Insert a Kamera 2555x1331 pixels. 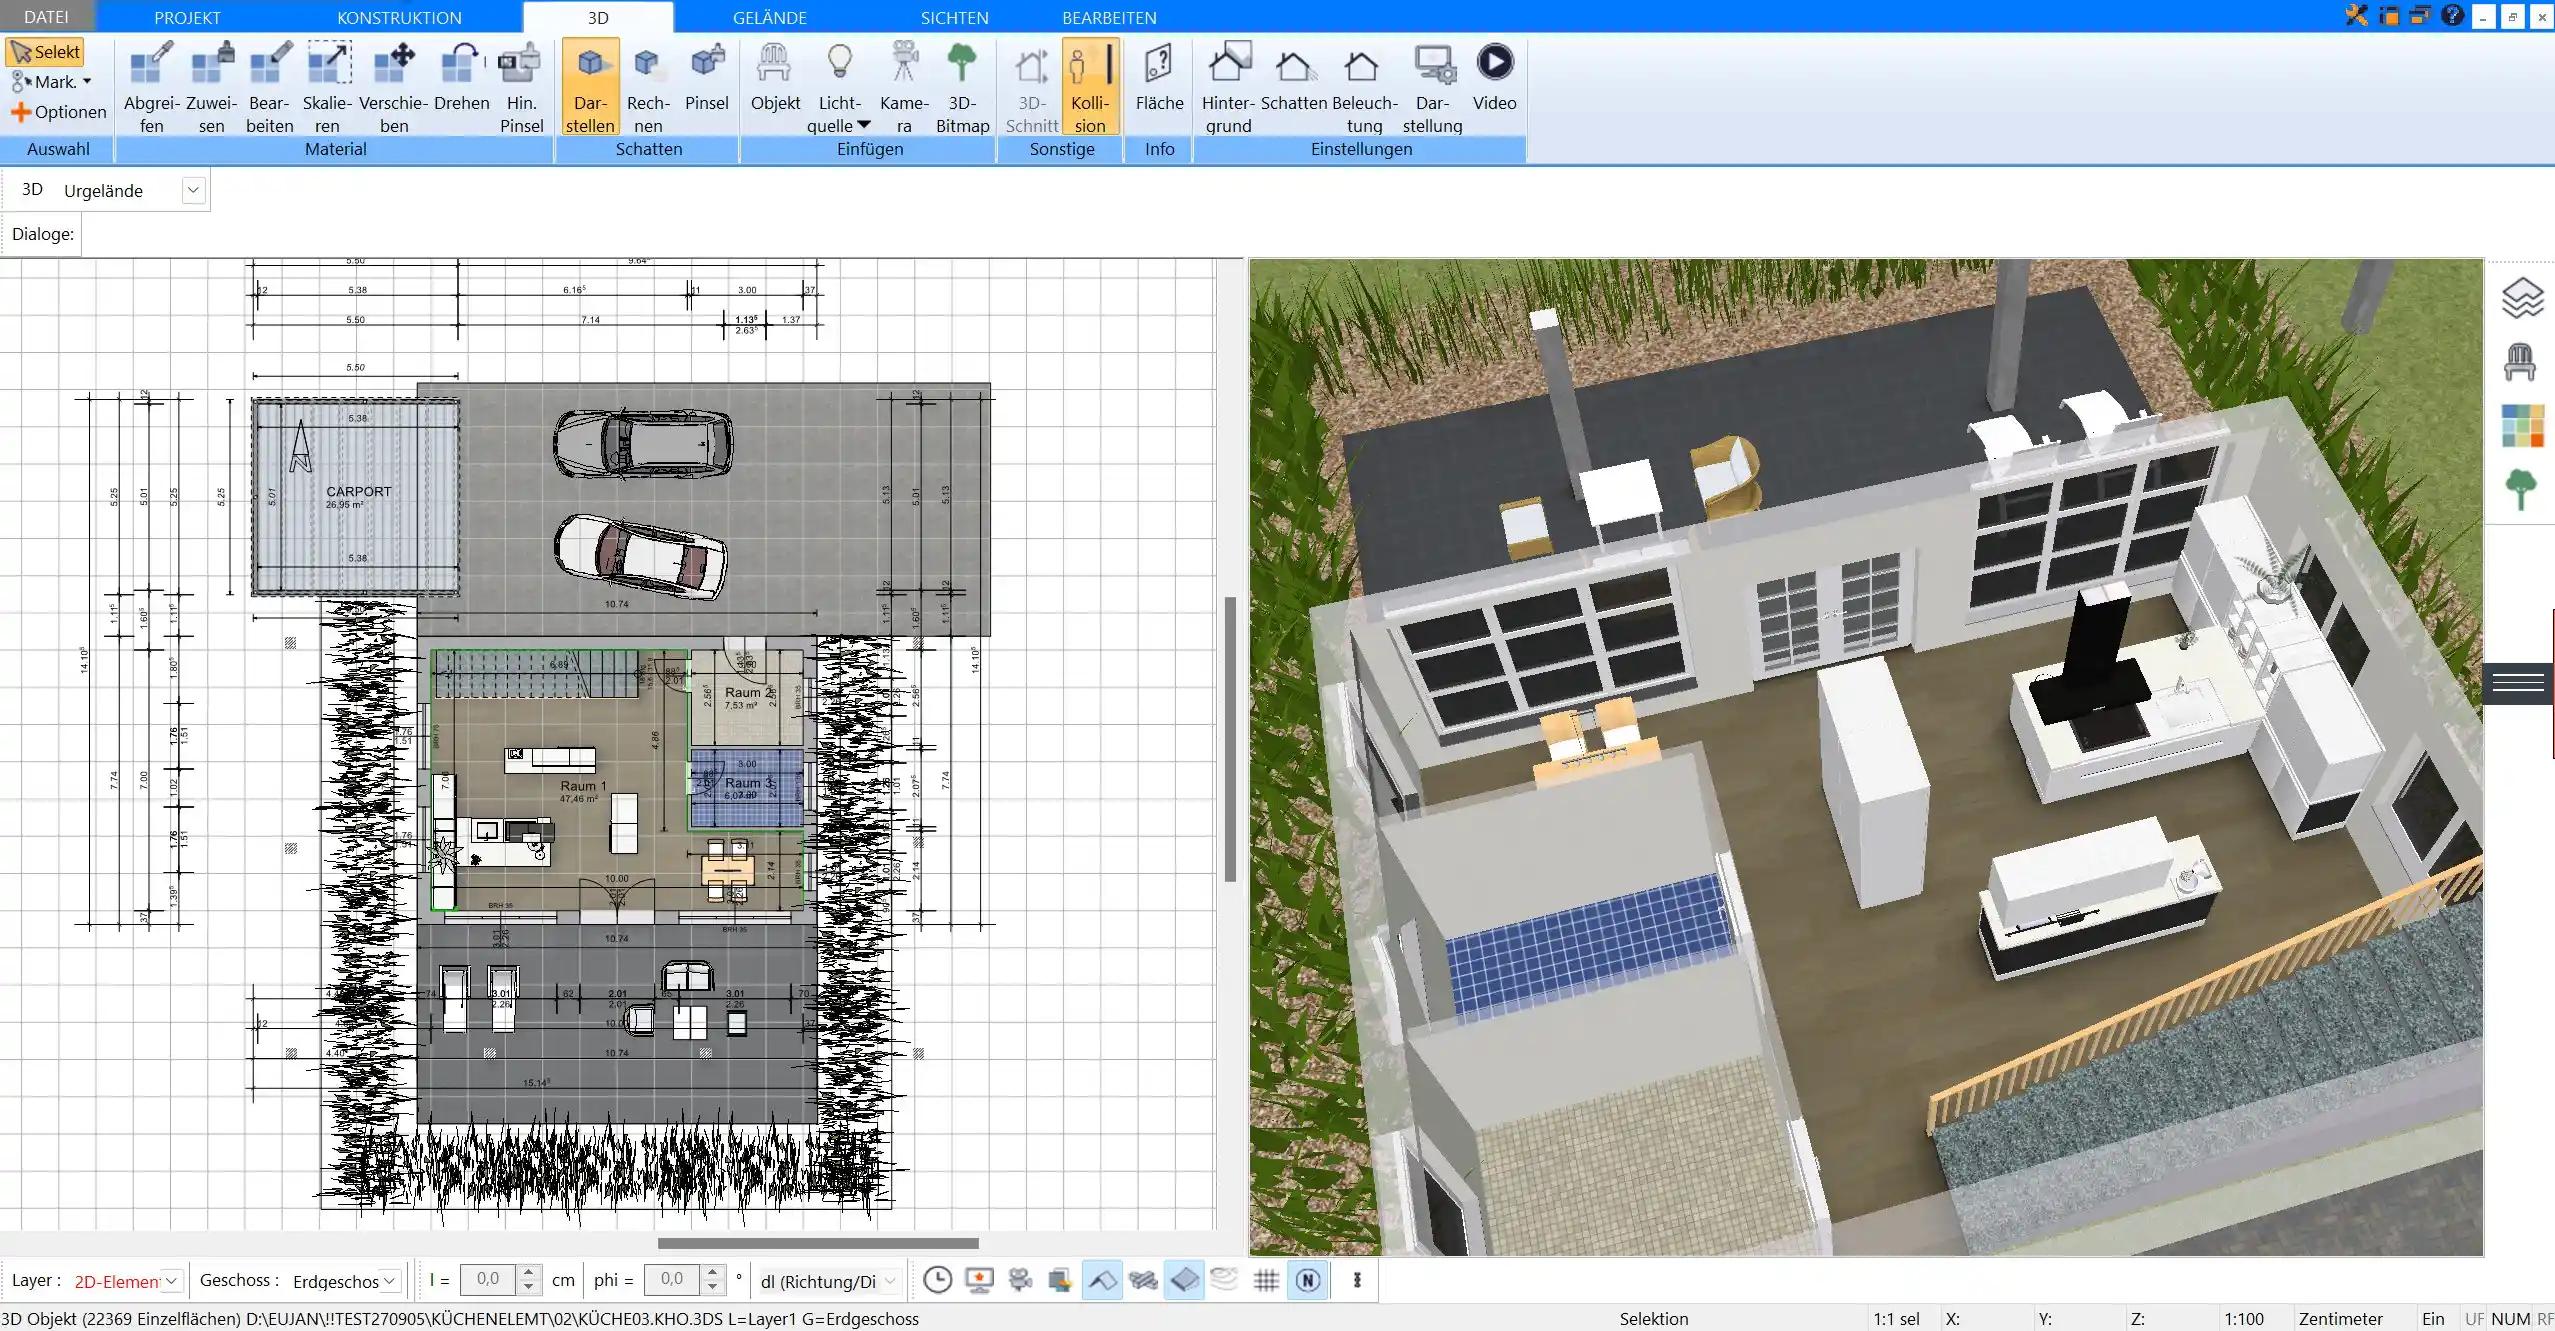click(x=904, y=87)
